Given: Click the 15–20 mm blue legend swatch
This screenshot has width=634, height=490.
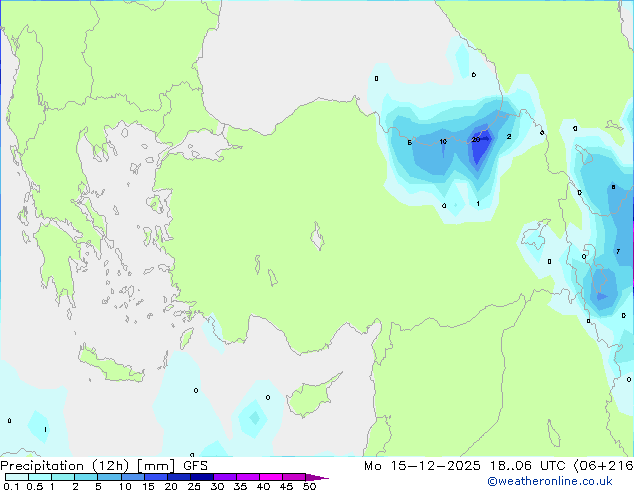Looking at the screenshot, I should [x=156, y=477].
